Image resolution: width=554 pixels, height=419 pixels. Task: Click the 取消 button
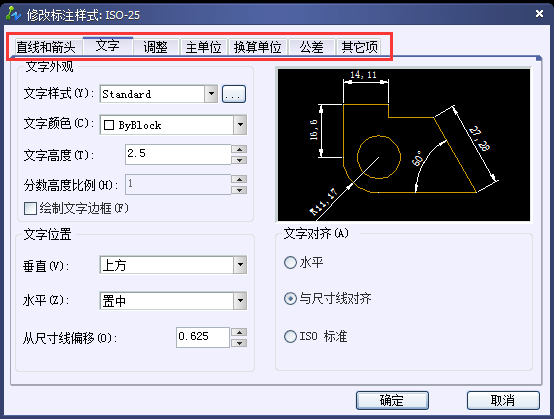tap(503, 401)
